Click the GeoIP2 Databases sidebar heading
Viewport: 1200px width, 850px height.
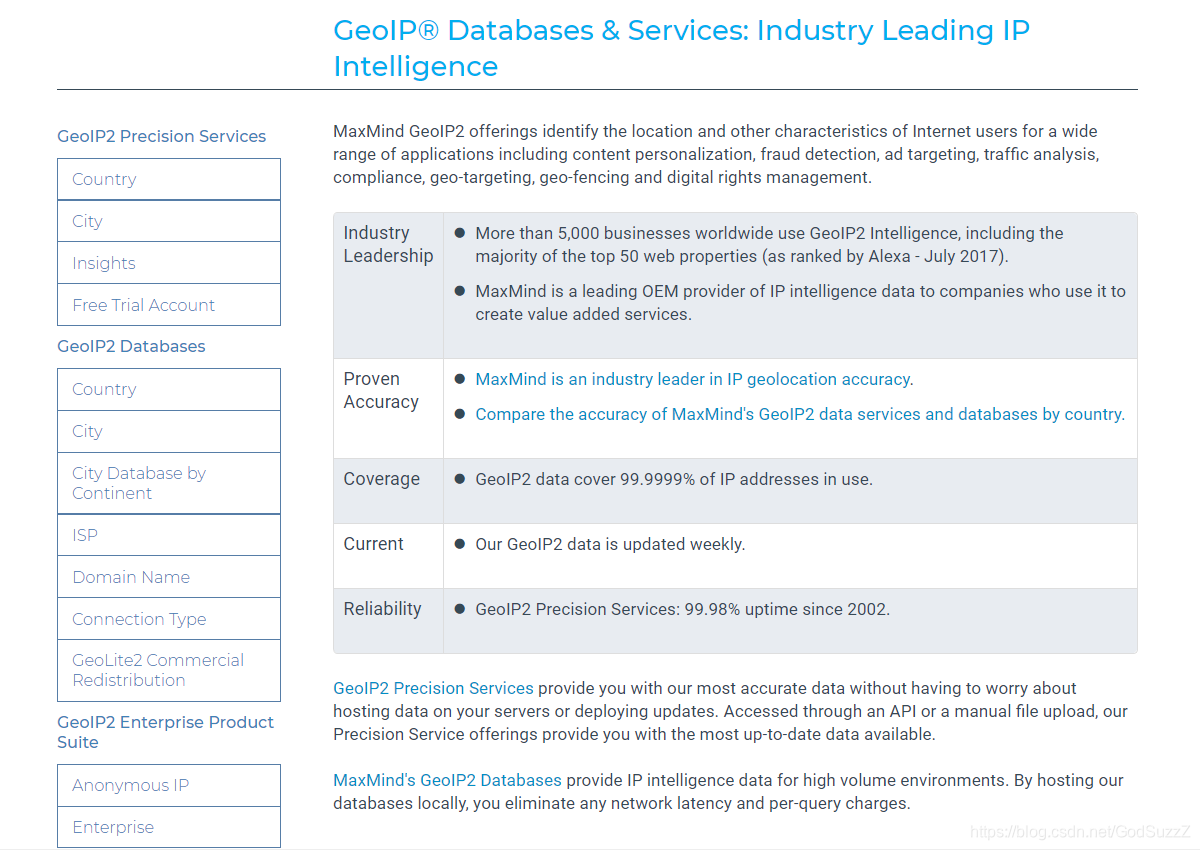pos(131,346)
